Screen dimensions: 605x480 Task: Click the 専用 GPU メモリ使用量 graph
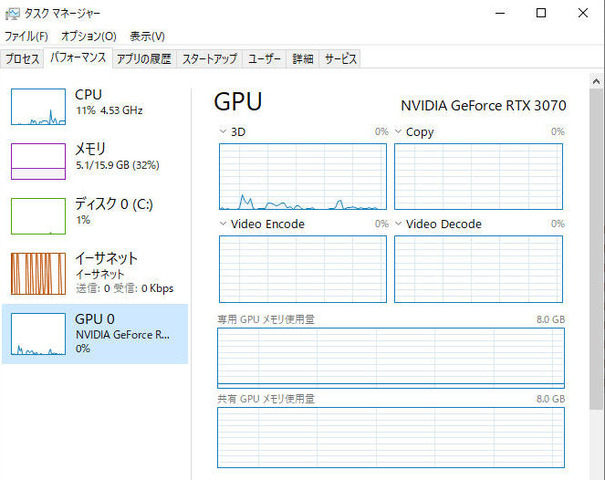391,358
